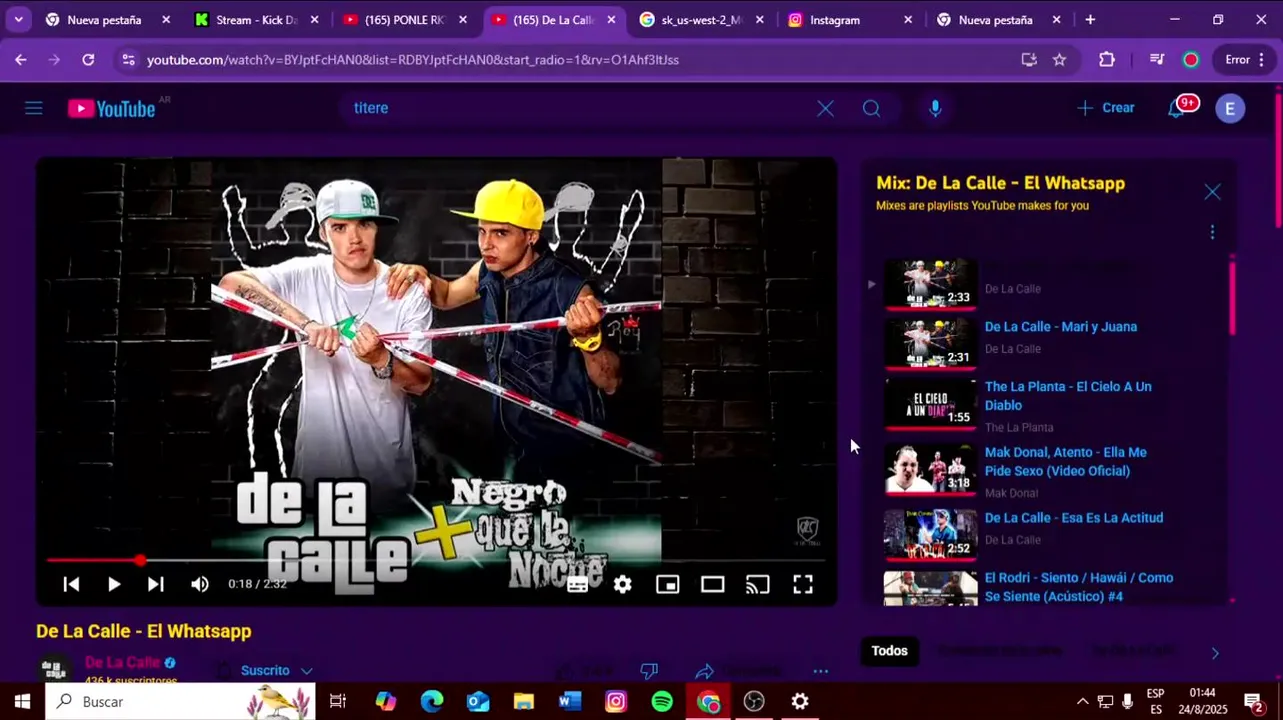
Task: Open the Mix playlist three-dot menu
Action: (x=1212, y=232)
